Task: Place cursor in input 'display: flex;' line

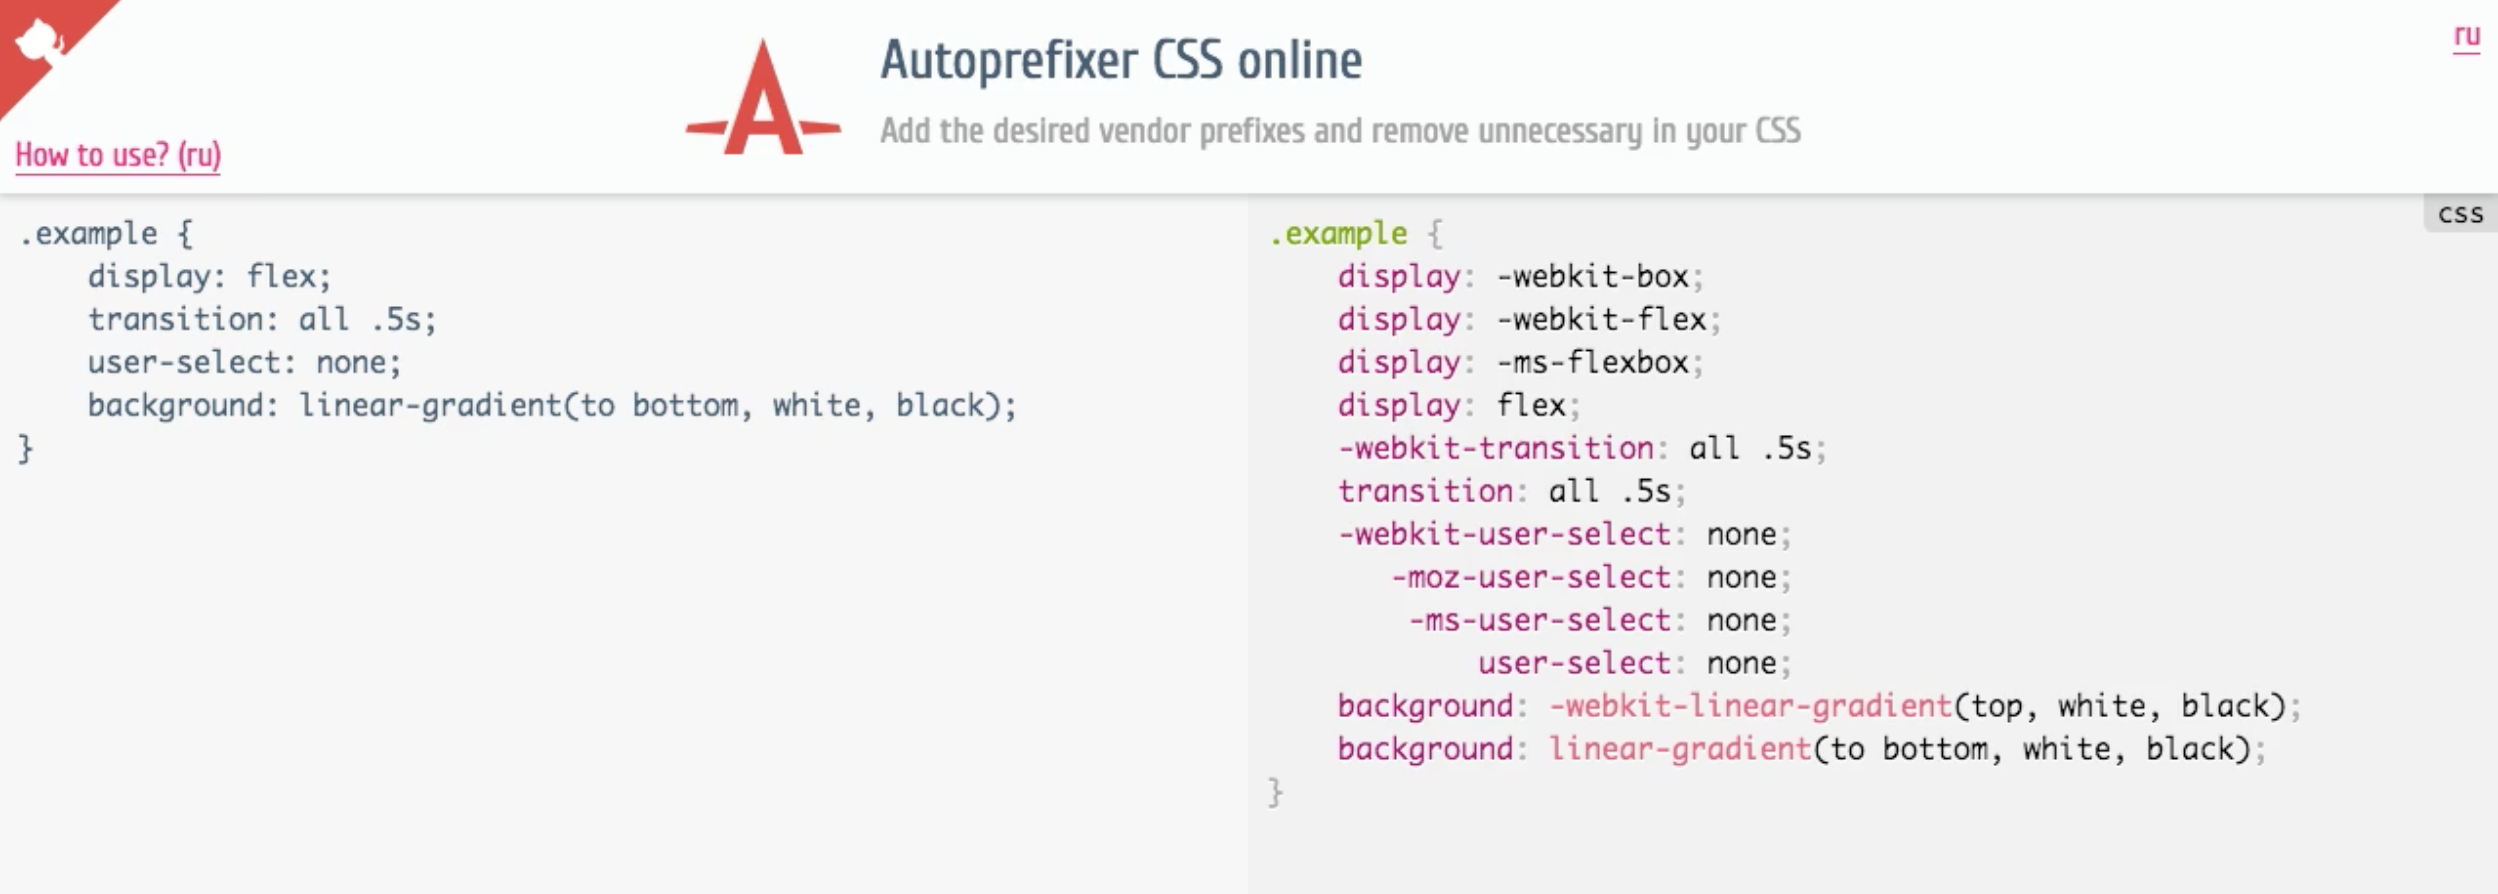Action: 209,277
